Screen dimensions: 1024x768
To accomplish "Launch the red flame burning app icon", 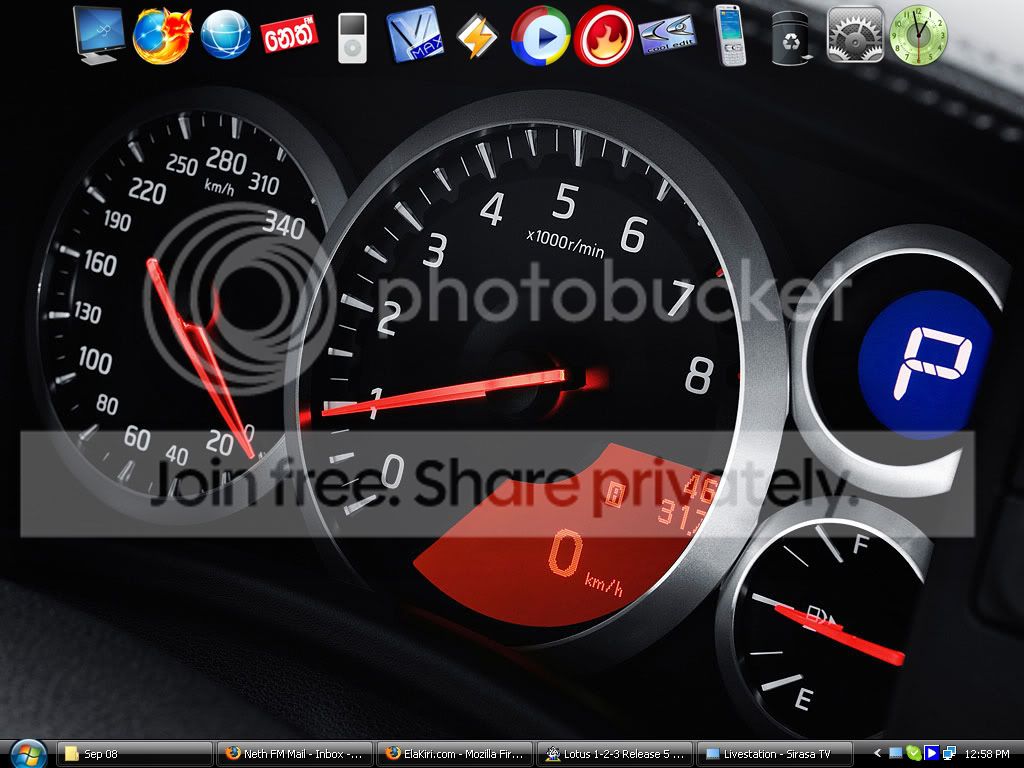I will tap(603, 36).
